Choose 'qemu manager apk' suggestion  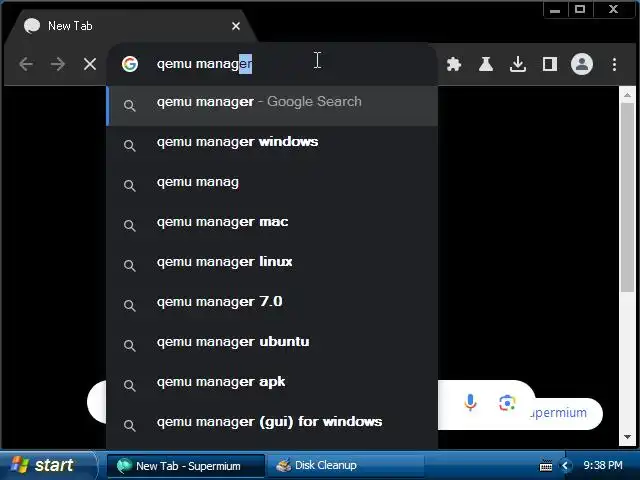272,386
